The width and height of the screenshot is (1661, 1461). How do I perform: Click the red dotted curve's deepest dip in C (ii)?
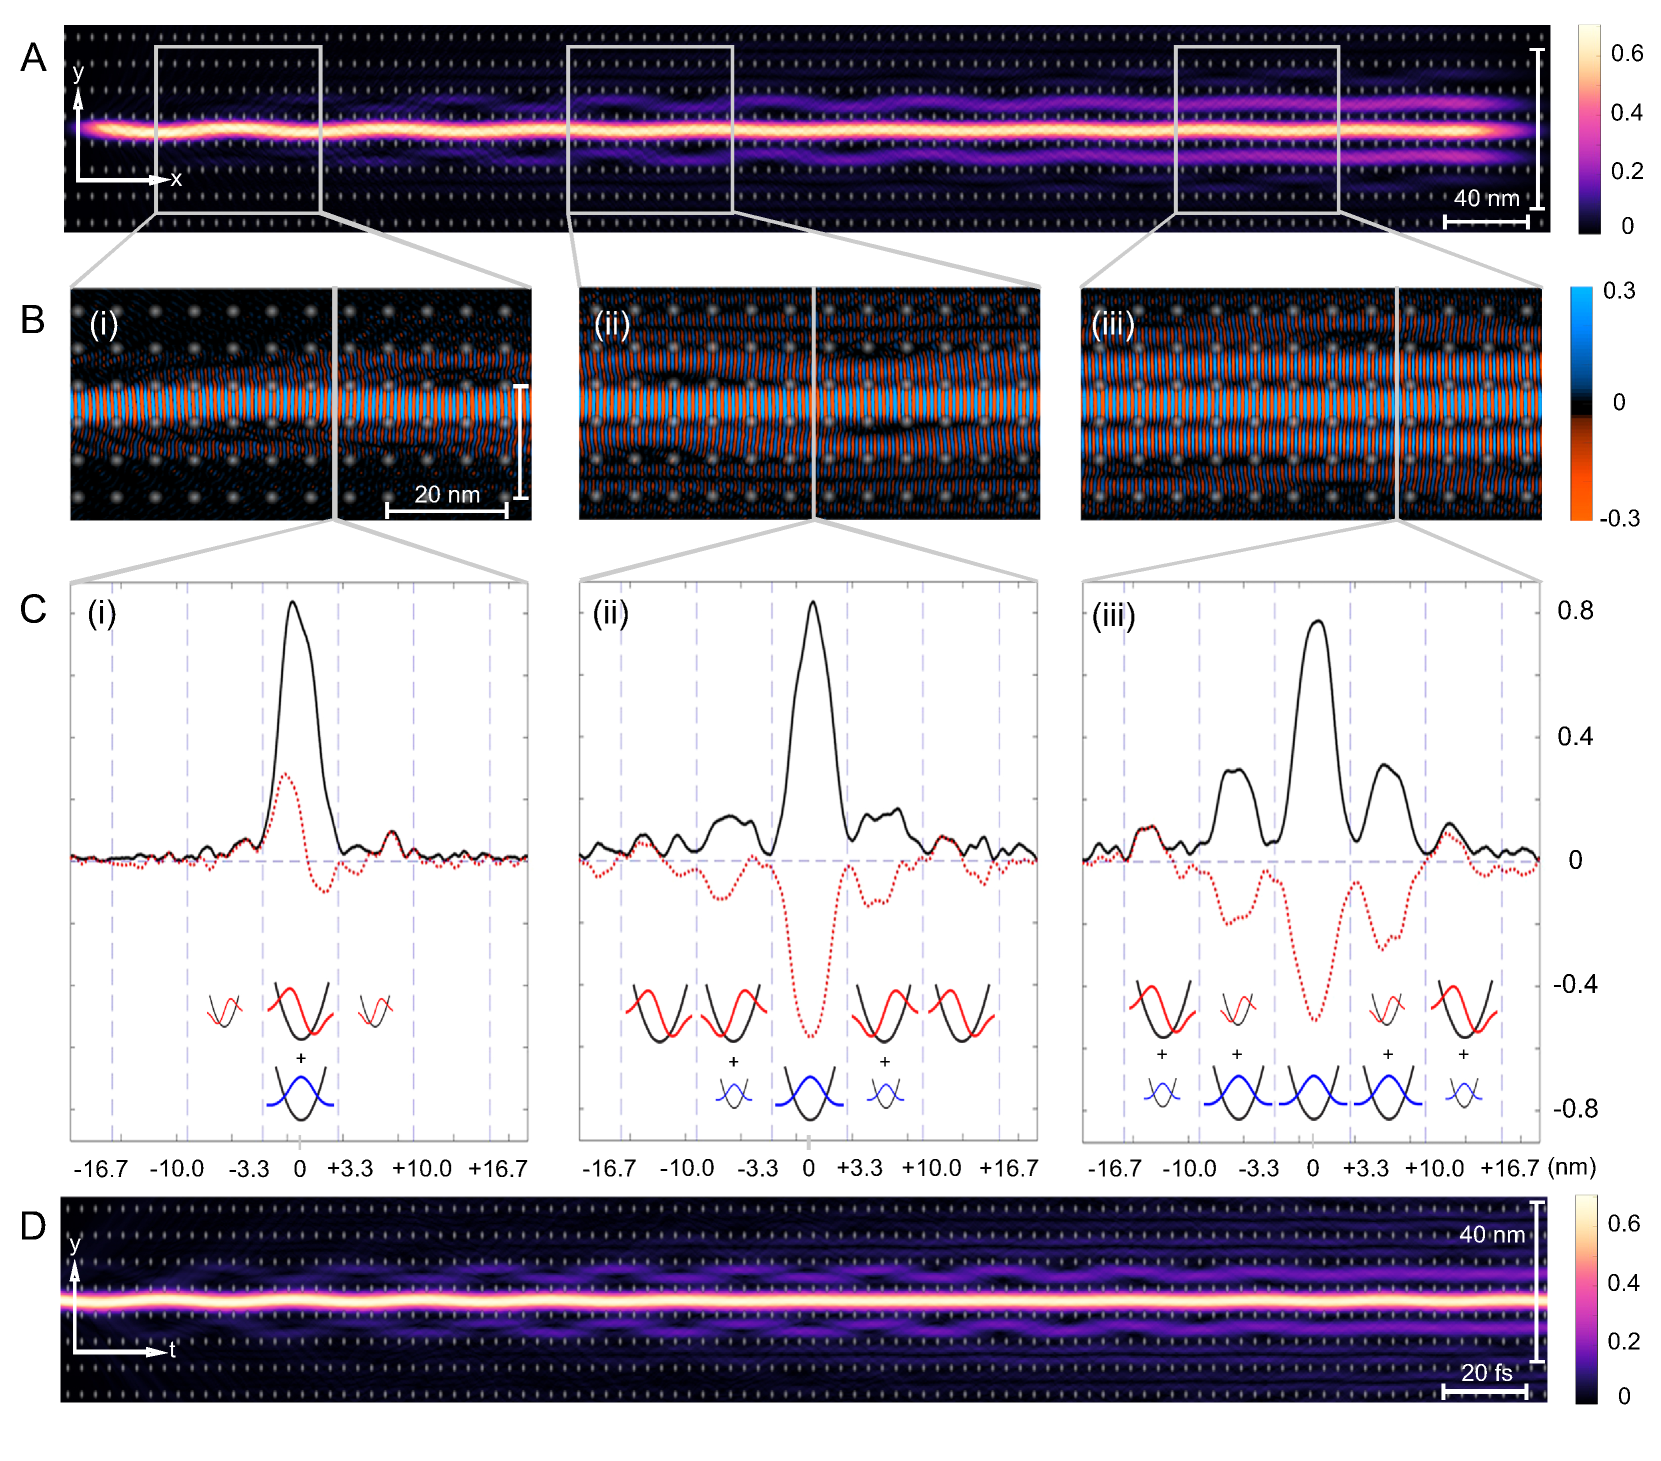811,1036
